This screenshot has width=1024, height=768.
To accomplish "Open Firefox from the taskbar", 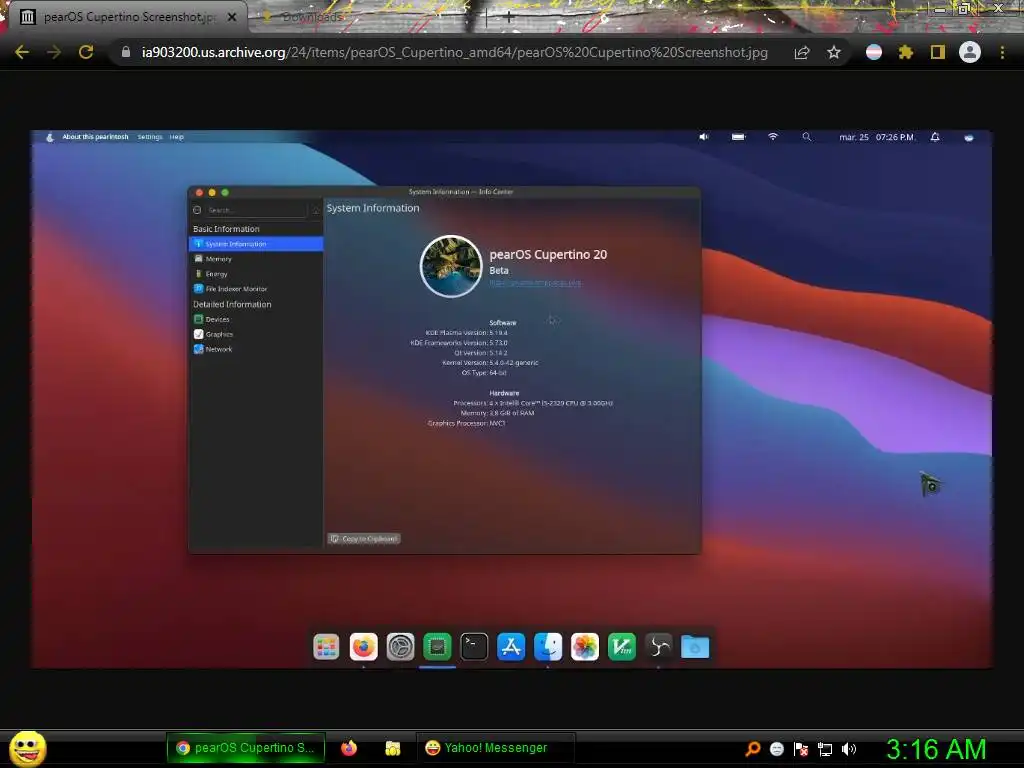I will point(349,748).
